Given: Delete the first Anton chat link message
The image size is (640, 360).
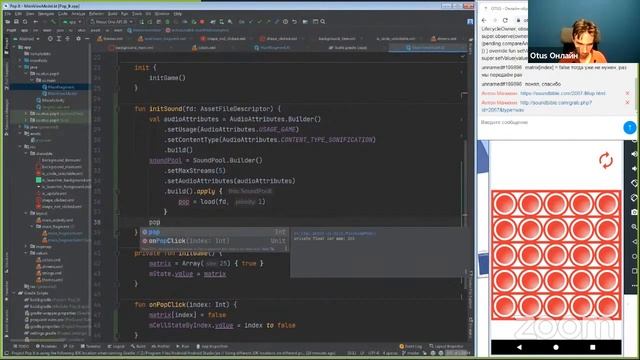Looking at the screenshot, I should click(x=627, y=93).
